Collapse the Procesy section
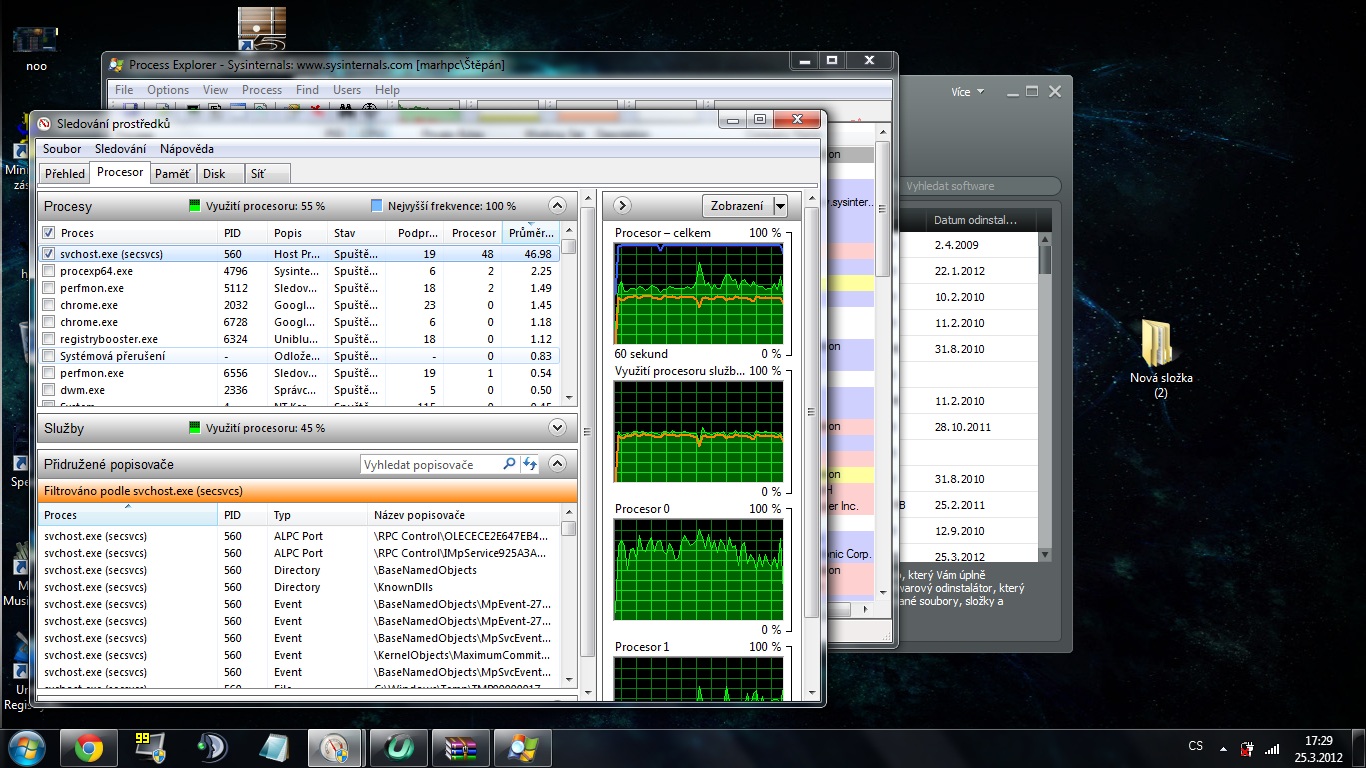 point(558,206)
